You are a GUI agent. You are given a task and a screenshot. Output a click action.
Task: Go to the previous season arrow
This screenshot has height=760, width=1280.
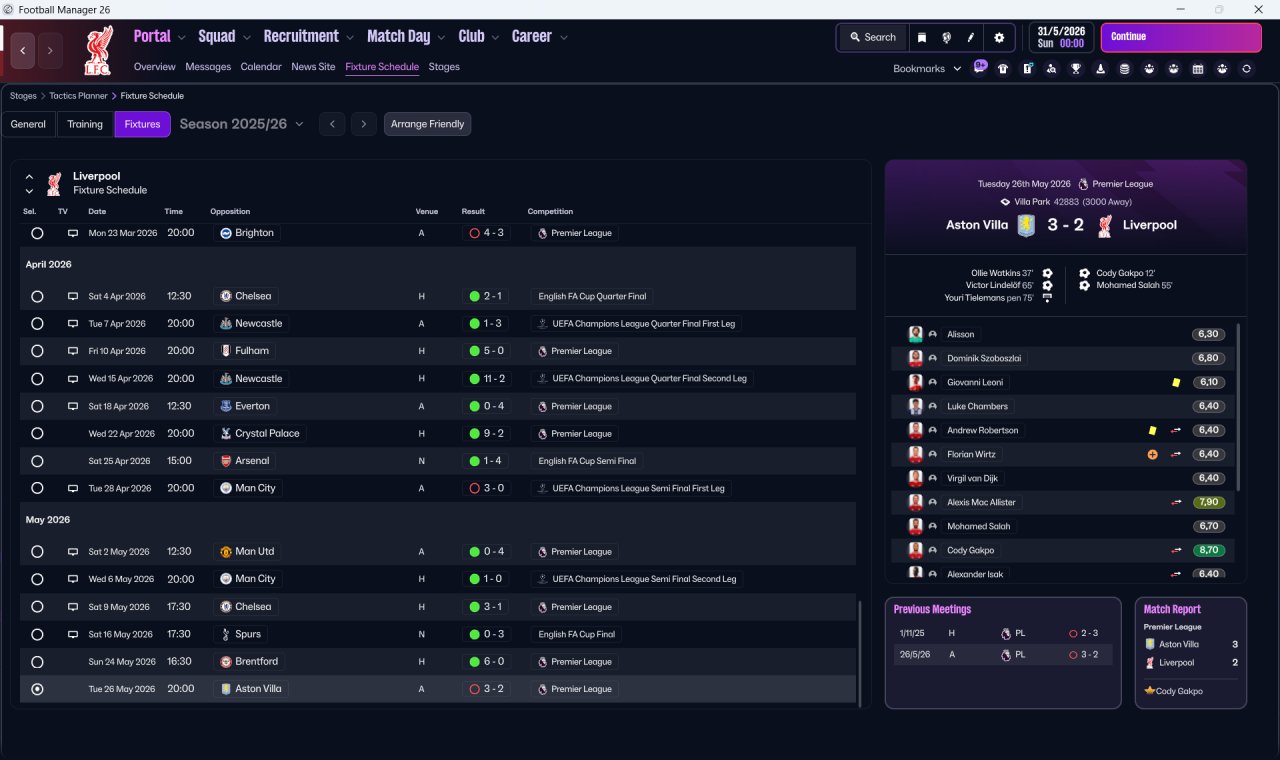coord(333,124)
